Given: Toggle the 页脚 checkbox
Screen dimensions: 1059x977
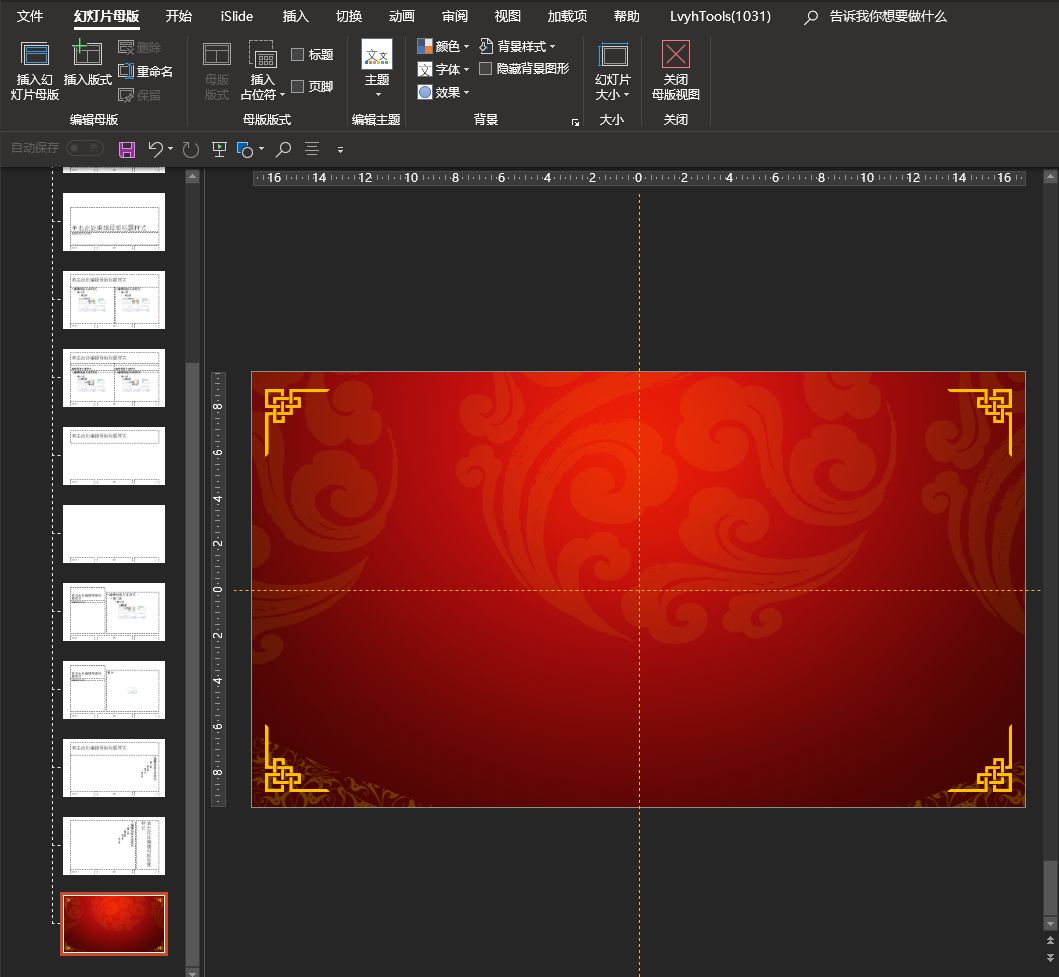Looking at the screenshot, I should click(x=298, y=87).
